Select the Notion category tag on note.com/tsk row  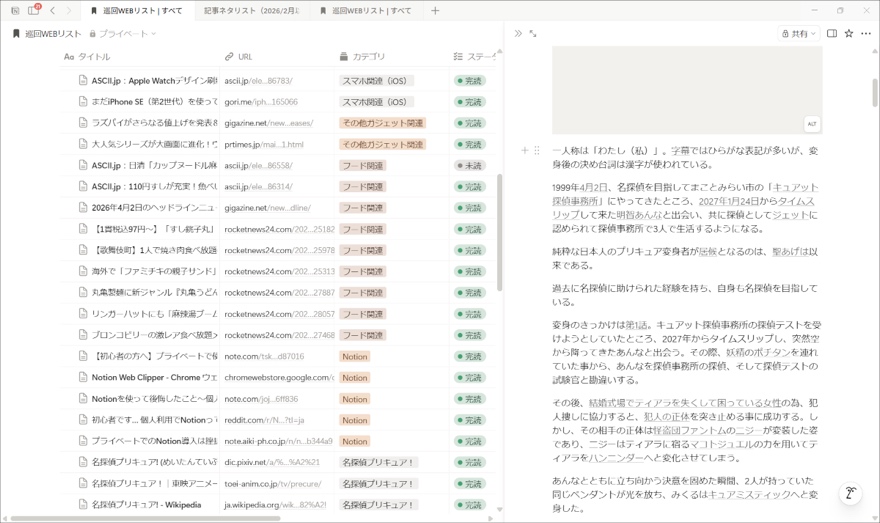point(355,357)
